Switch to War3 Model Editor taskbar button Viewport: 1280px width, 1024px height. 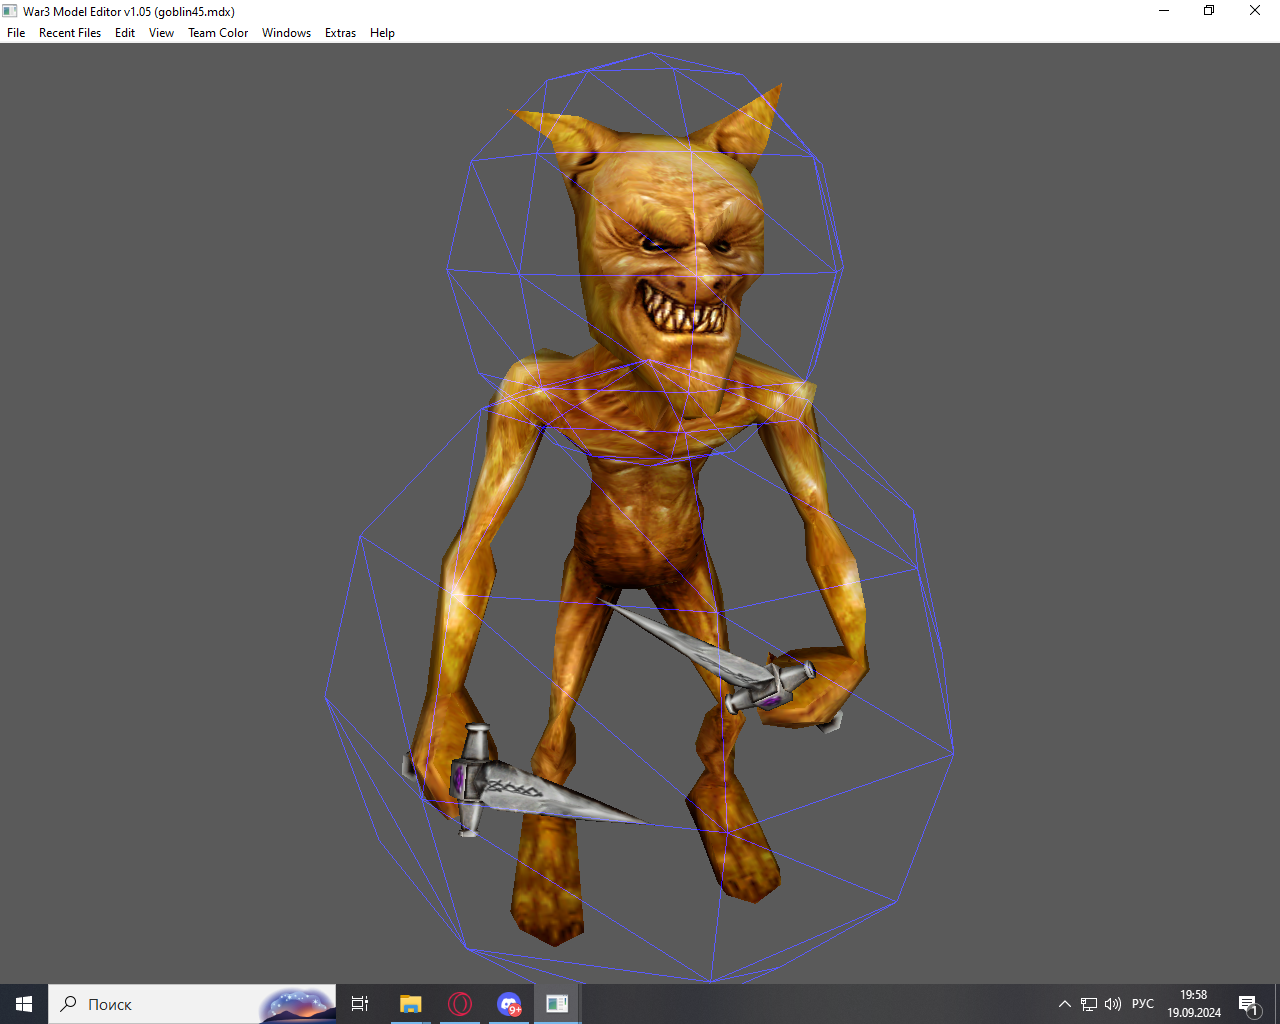[x=557, y=1004]
